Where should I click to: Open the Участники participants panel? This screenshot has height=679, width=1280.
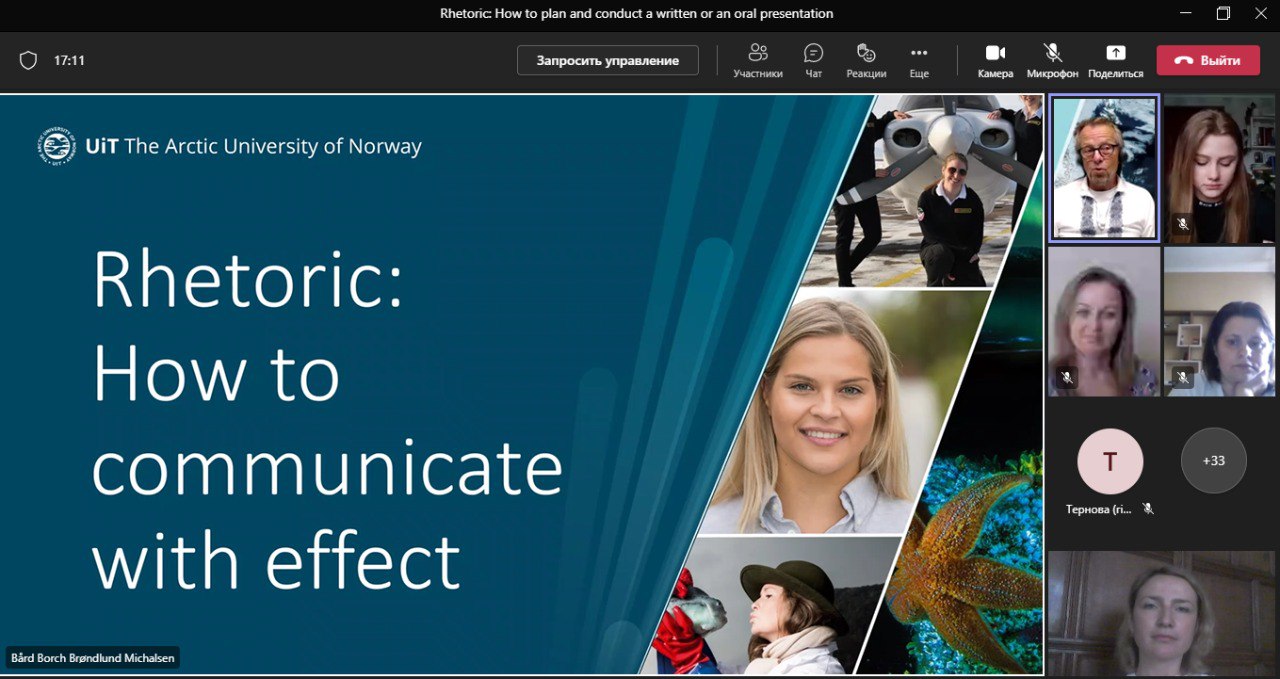pos(757,59)
